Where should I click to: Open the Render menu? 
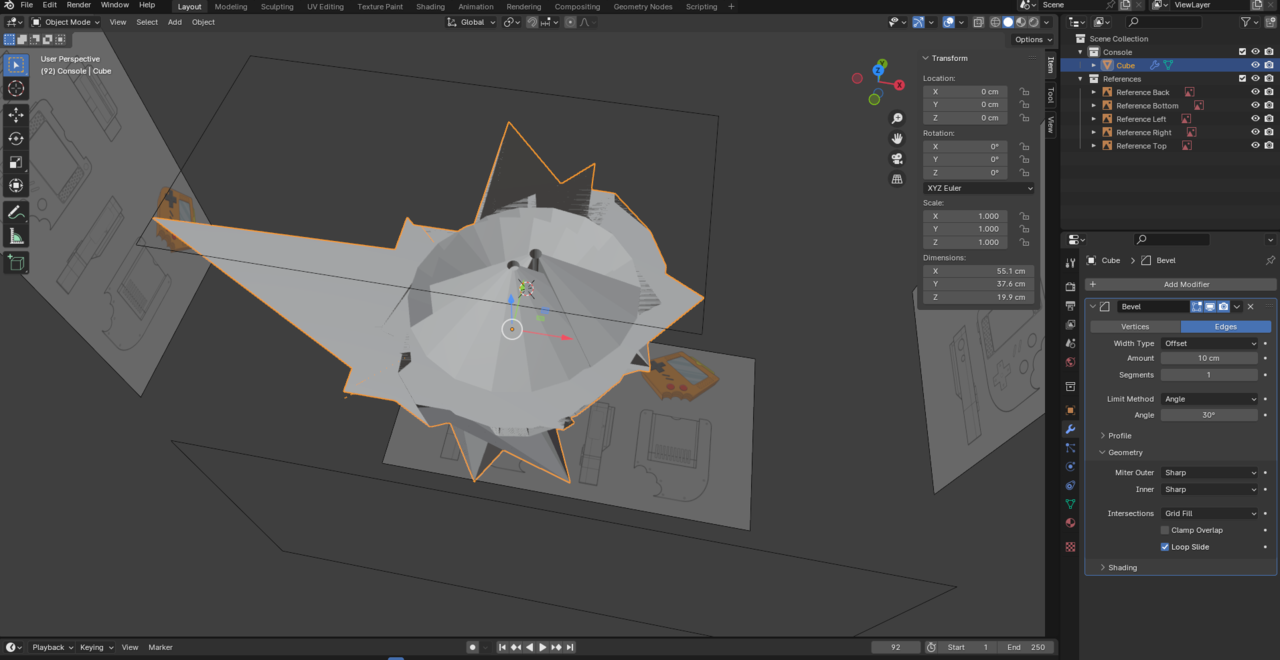pyautogui.click(x=79, y=5)
